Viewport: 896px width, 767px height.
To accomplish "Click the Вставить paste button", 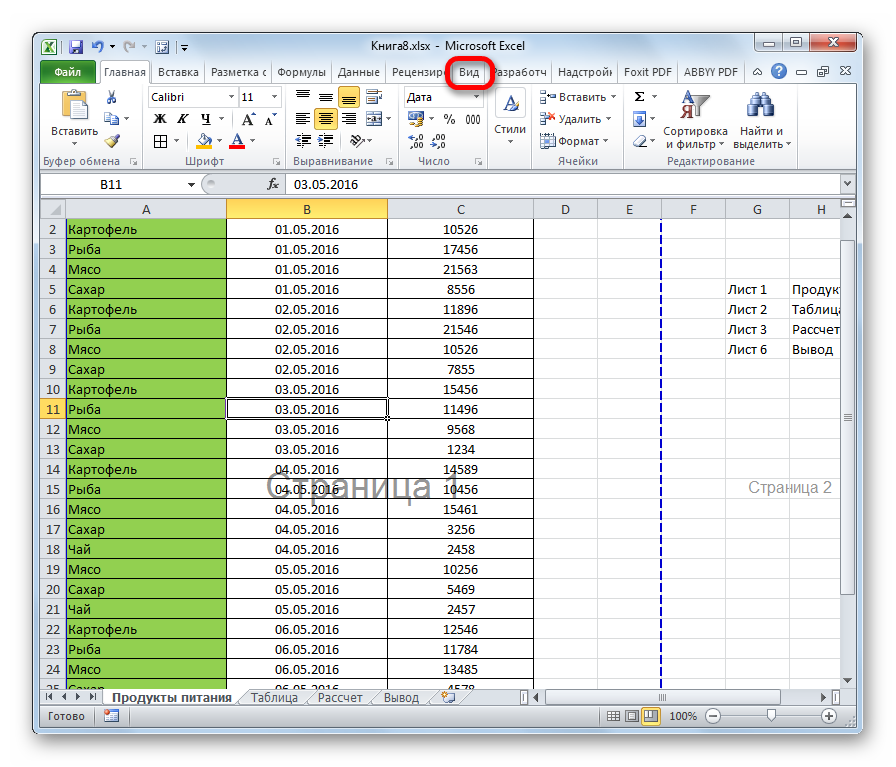I will (x=74, y=115).
